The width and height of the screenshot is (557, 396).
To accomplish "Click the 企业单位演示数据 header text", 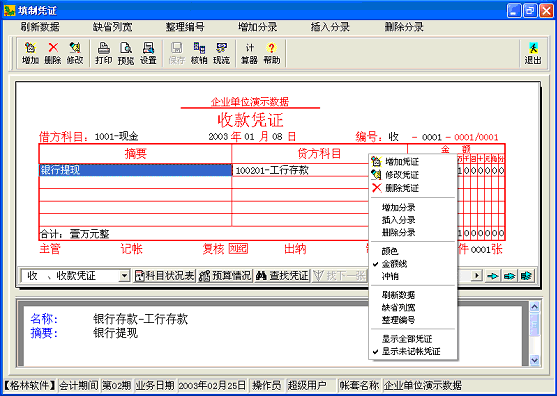I will [250, 102].
